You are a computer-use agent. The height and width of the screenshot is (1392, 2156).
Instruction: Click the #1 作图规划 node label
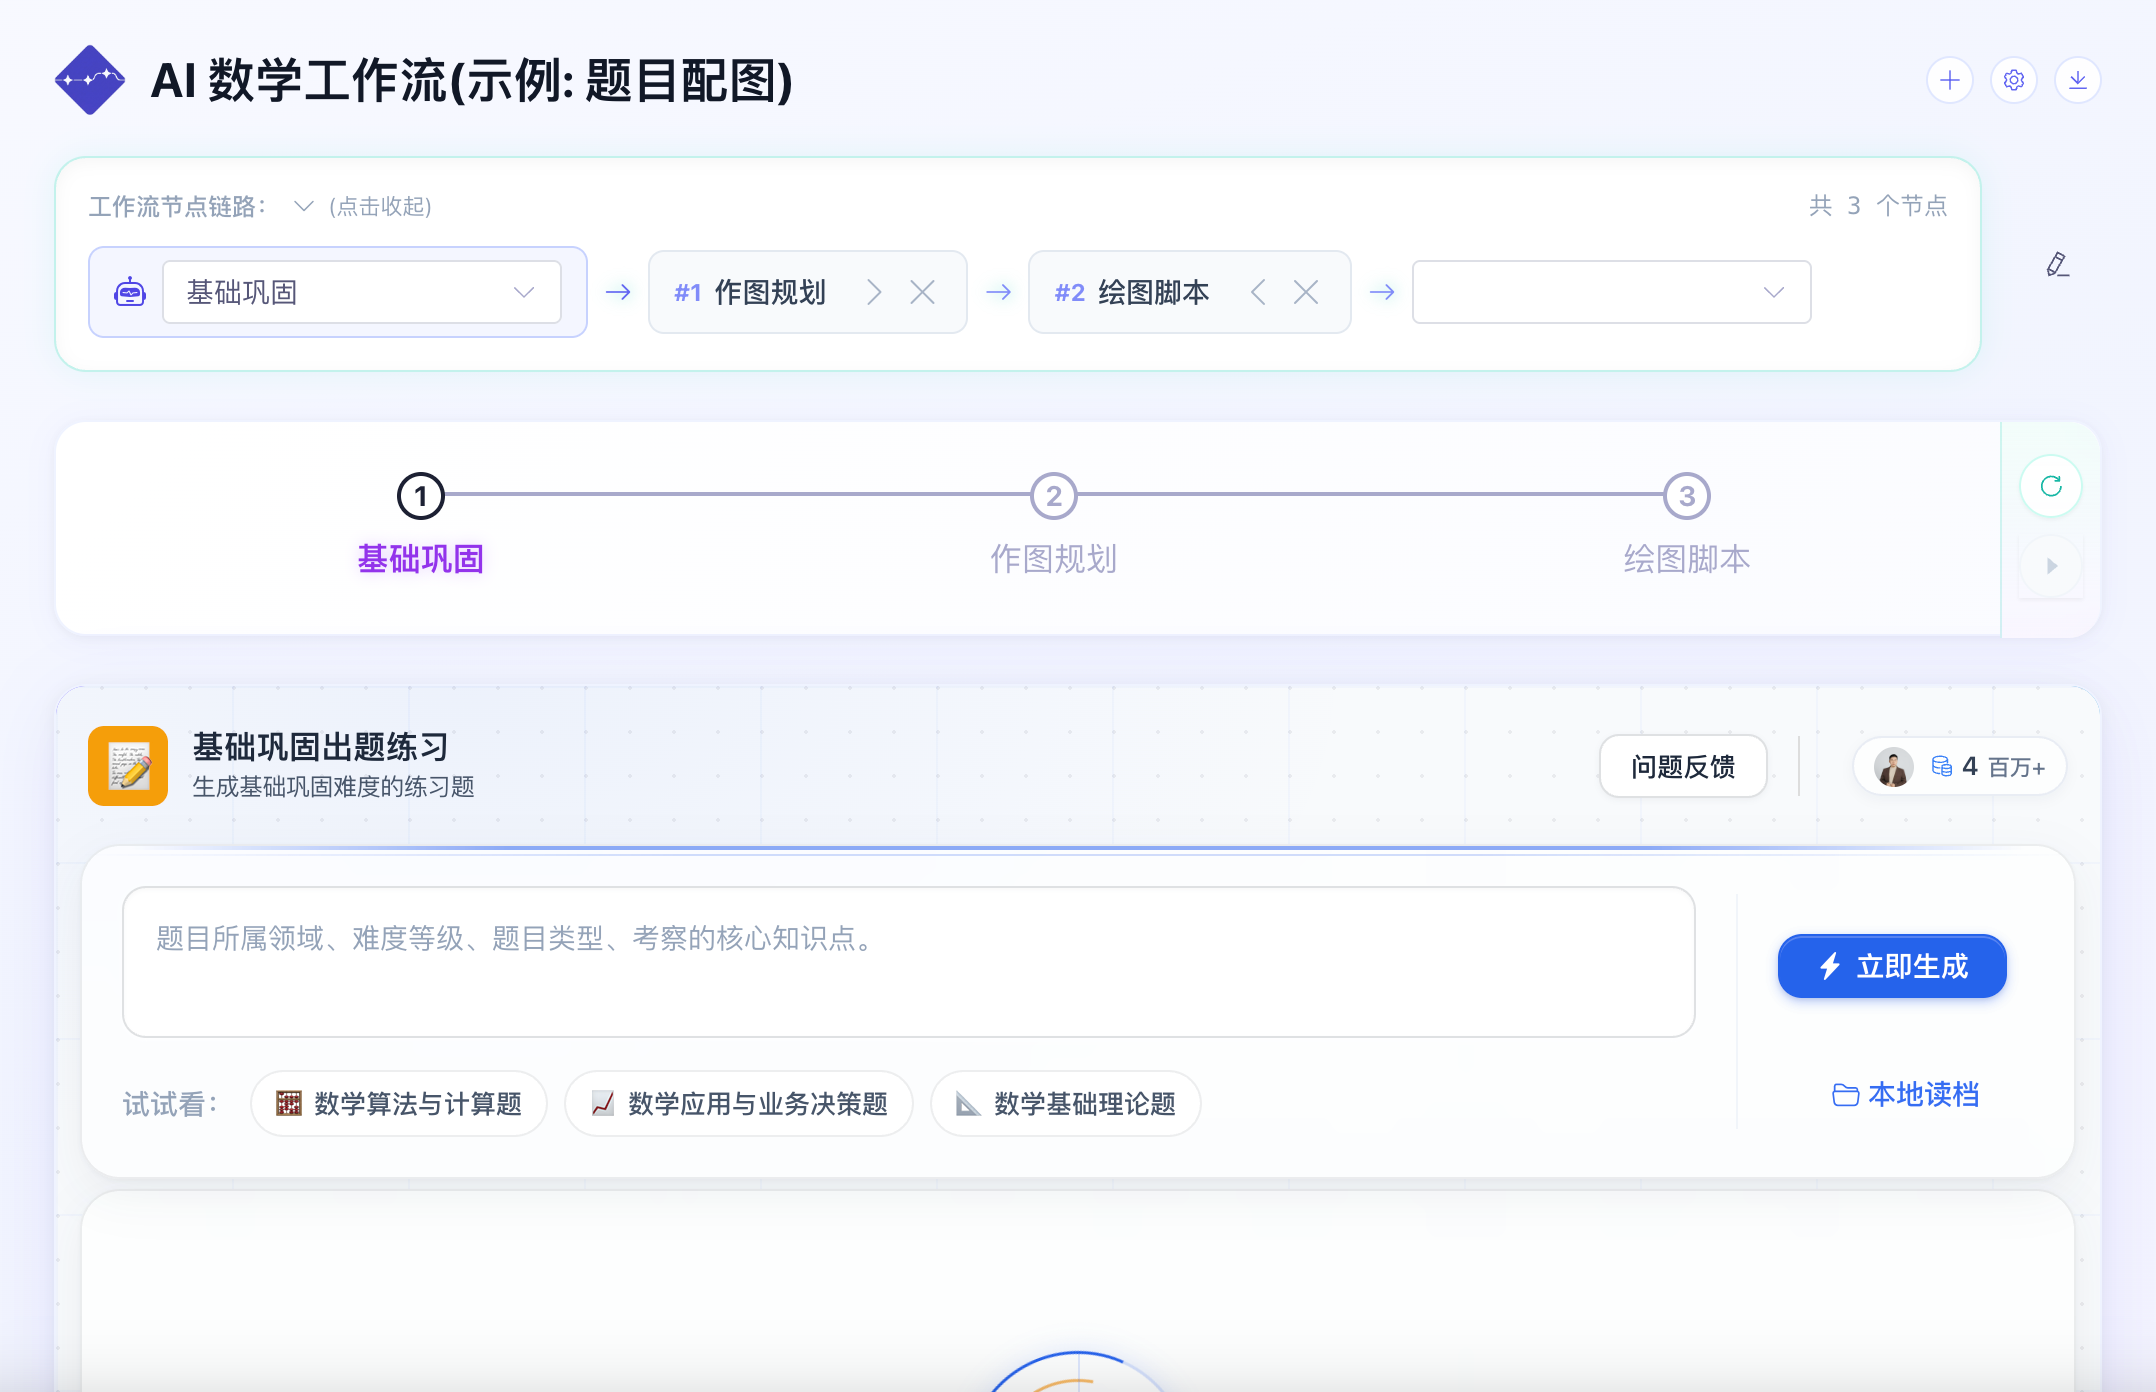(x=750, y=292)
